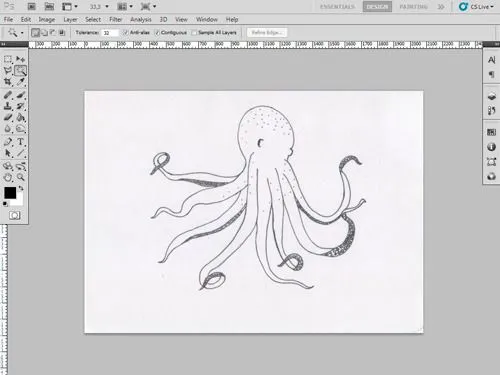Switch to Essentials workspace
This screenshot has height=375, width=500.
pyautogui.click(x=337, y=6)
